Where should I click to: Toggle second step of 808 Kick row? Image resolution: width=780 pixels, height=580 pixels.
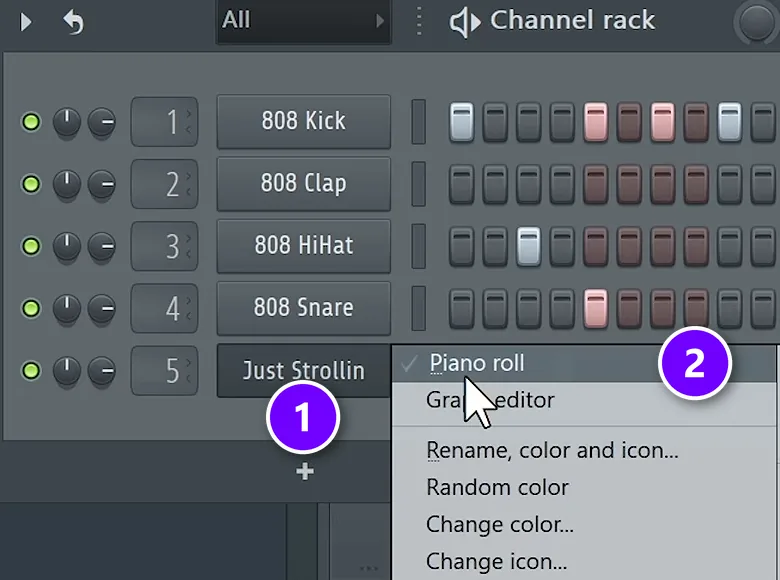coord(495,122)
